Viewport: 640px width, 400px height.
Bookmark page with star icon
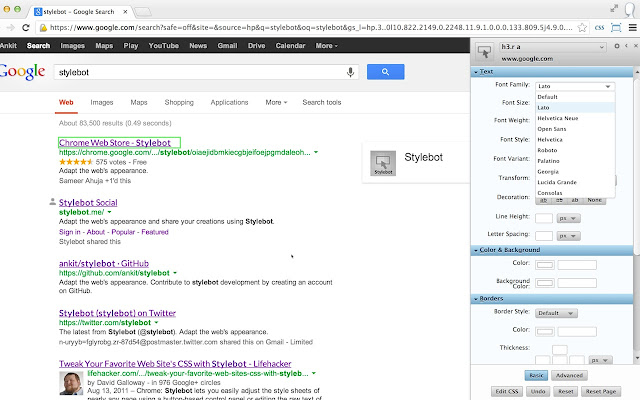pyautogui.click(x=582, y=27)
